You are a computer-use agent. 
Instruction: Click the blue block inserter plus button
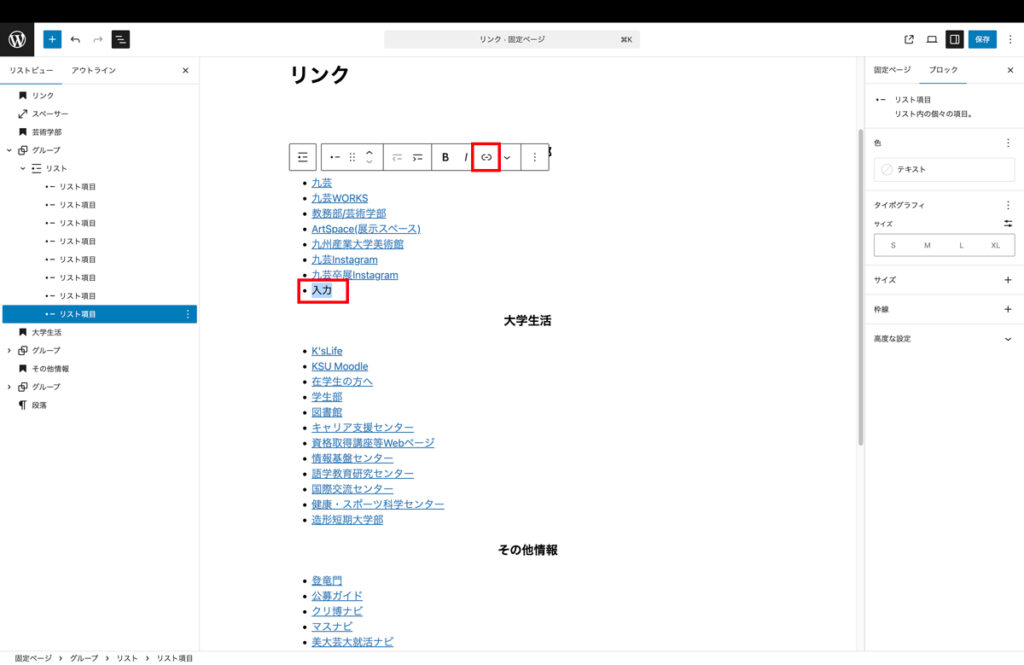coord(52,39)
